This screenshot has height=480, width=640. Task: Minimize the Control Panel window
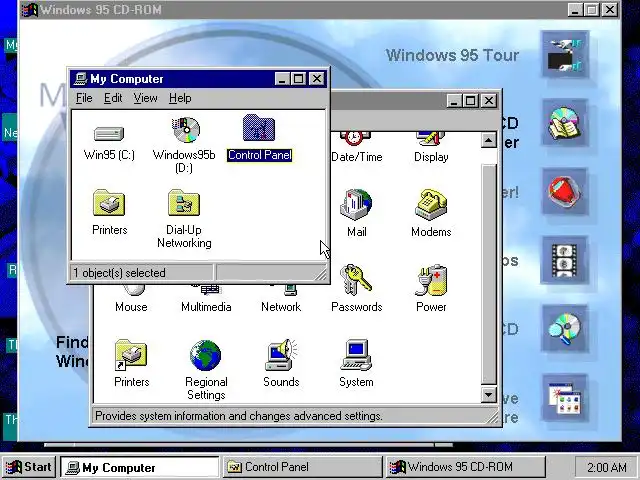454,100
